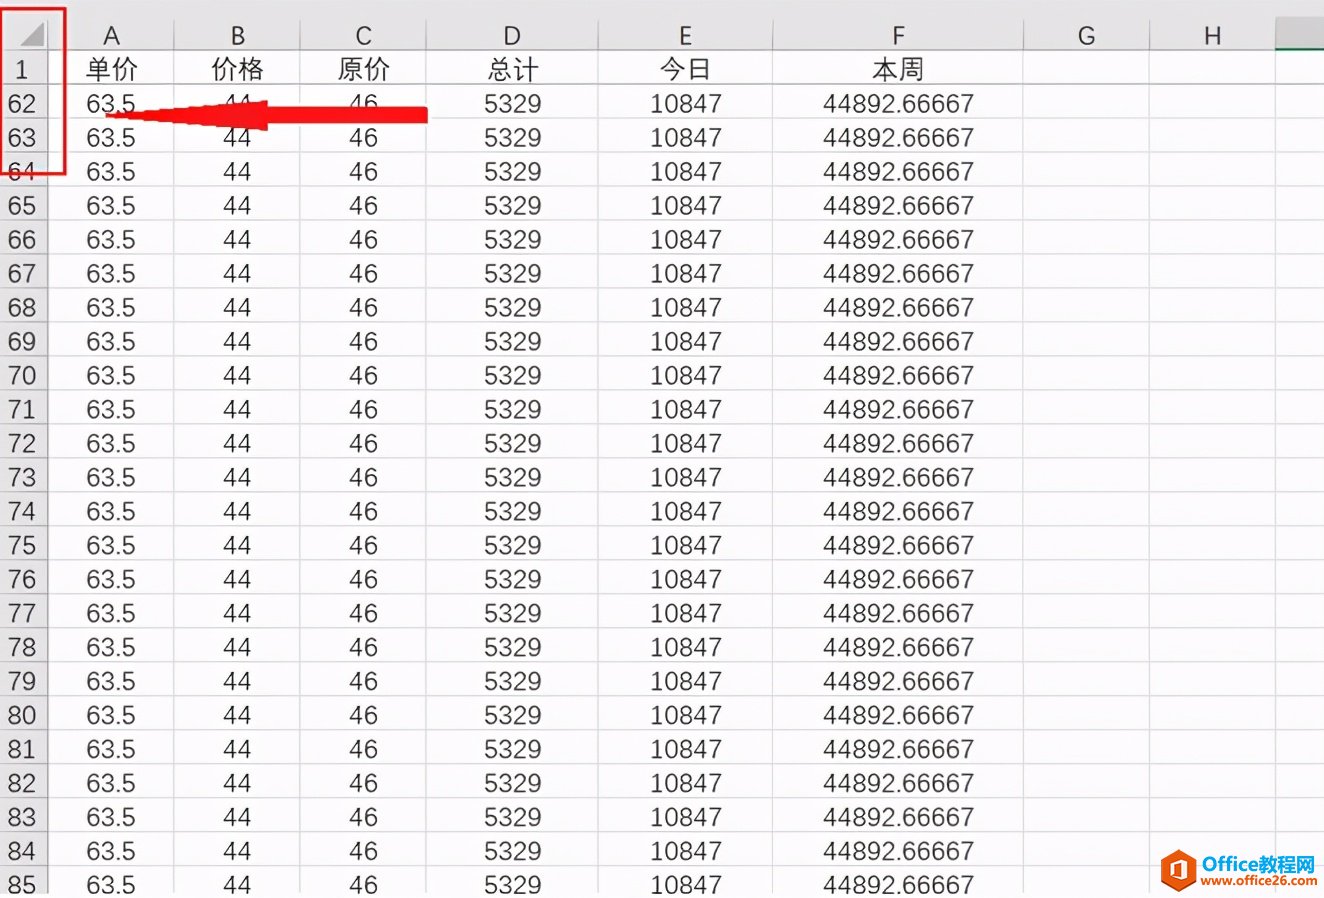
Task: Select cell 5329 in row 68
Action: point(512,307)
